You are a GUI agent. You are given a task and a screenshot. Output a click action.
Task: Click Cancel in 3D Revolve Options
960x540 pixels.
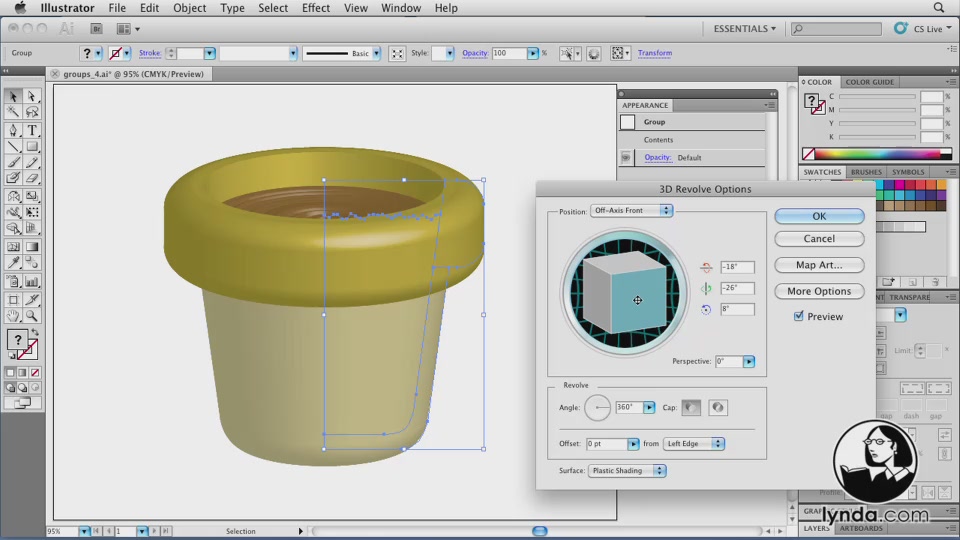point(819,239)
